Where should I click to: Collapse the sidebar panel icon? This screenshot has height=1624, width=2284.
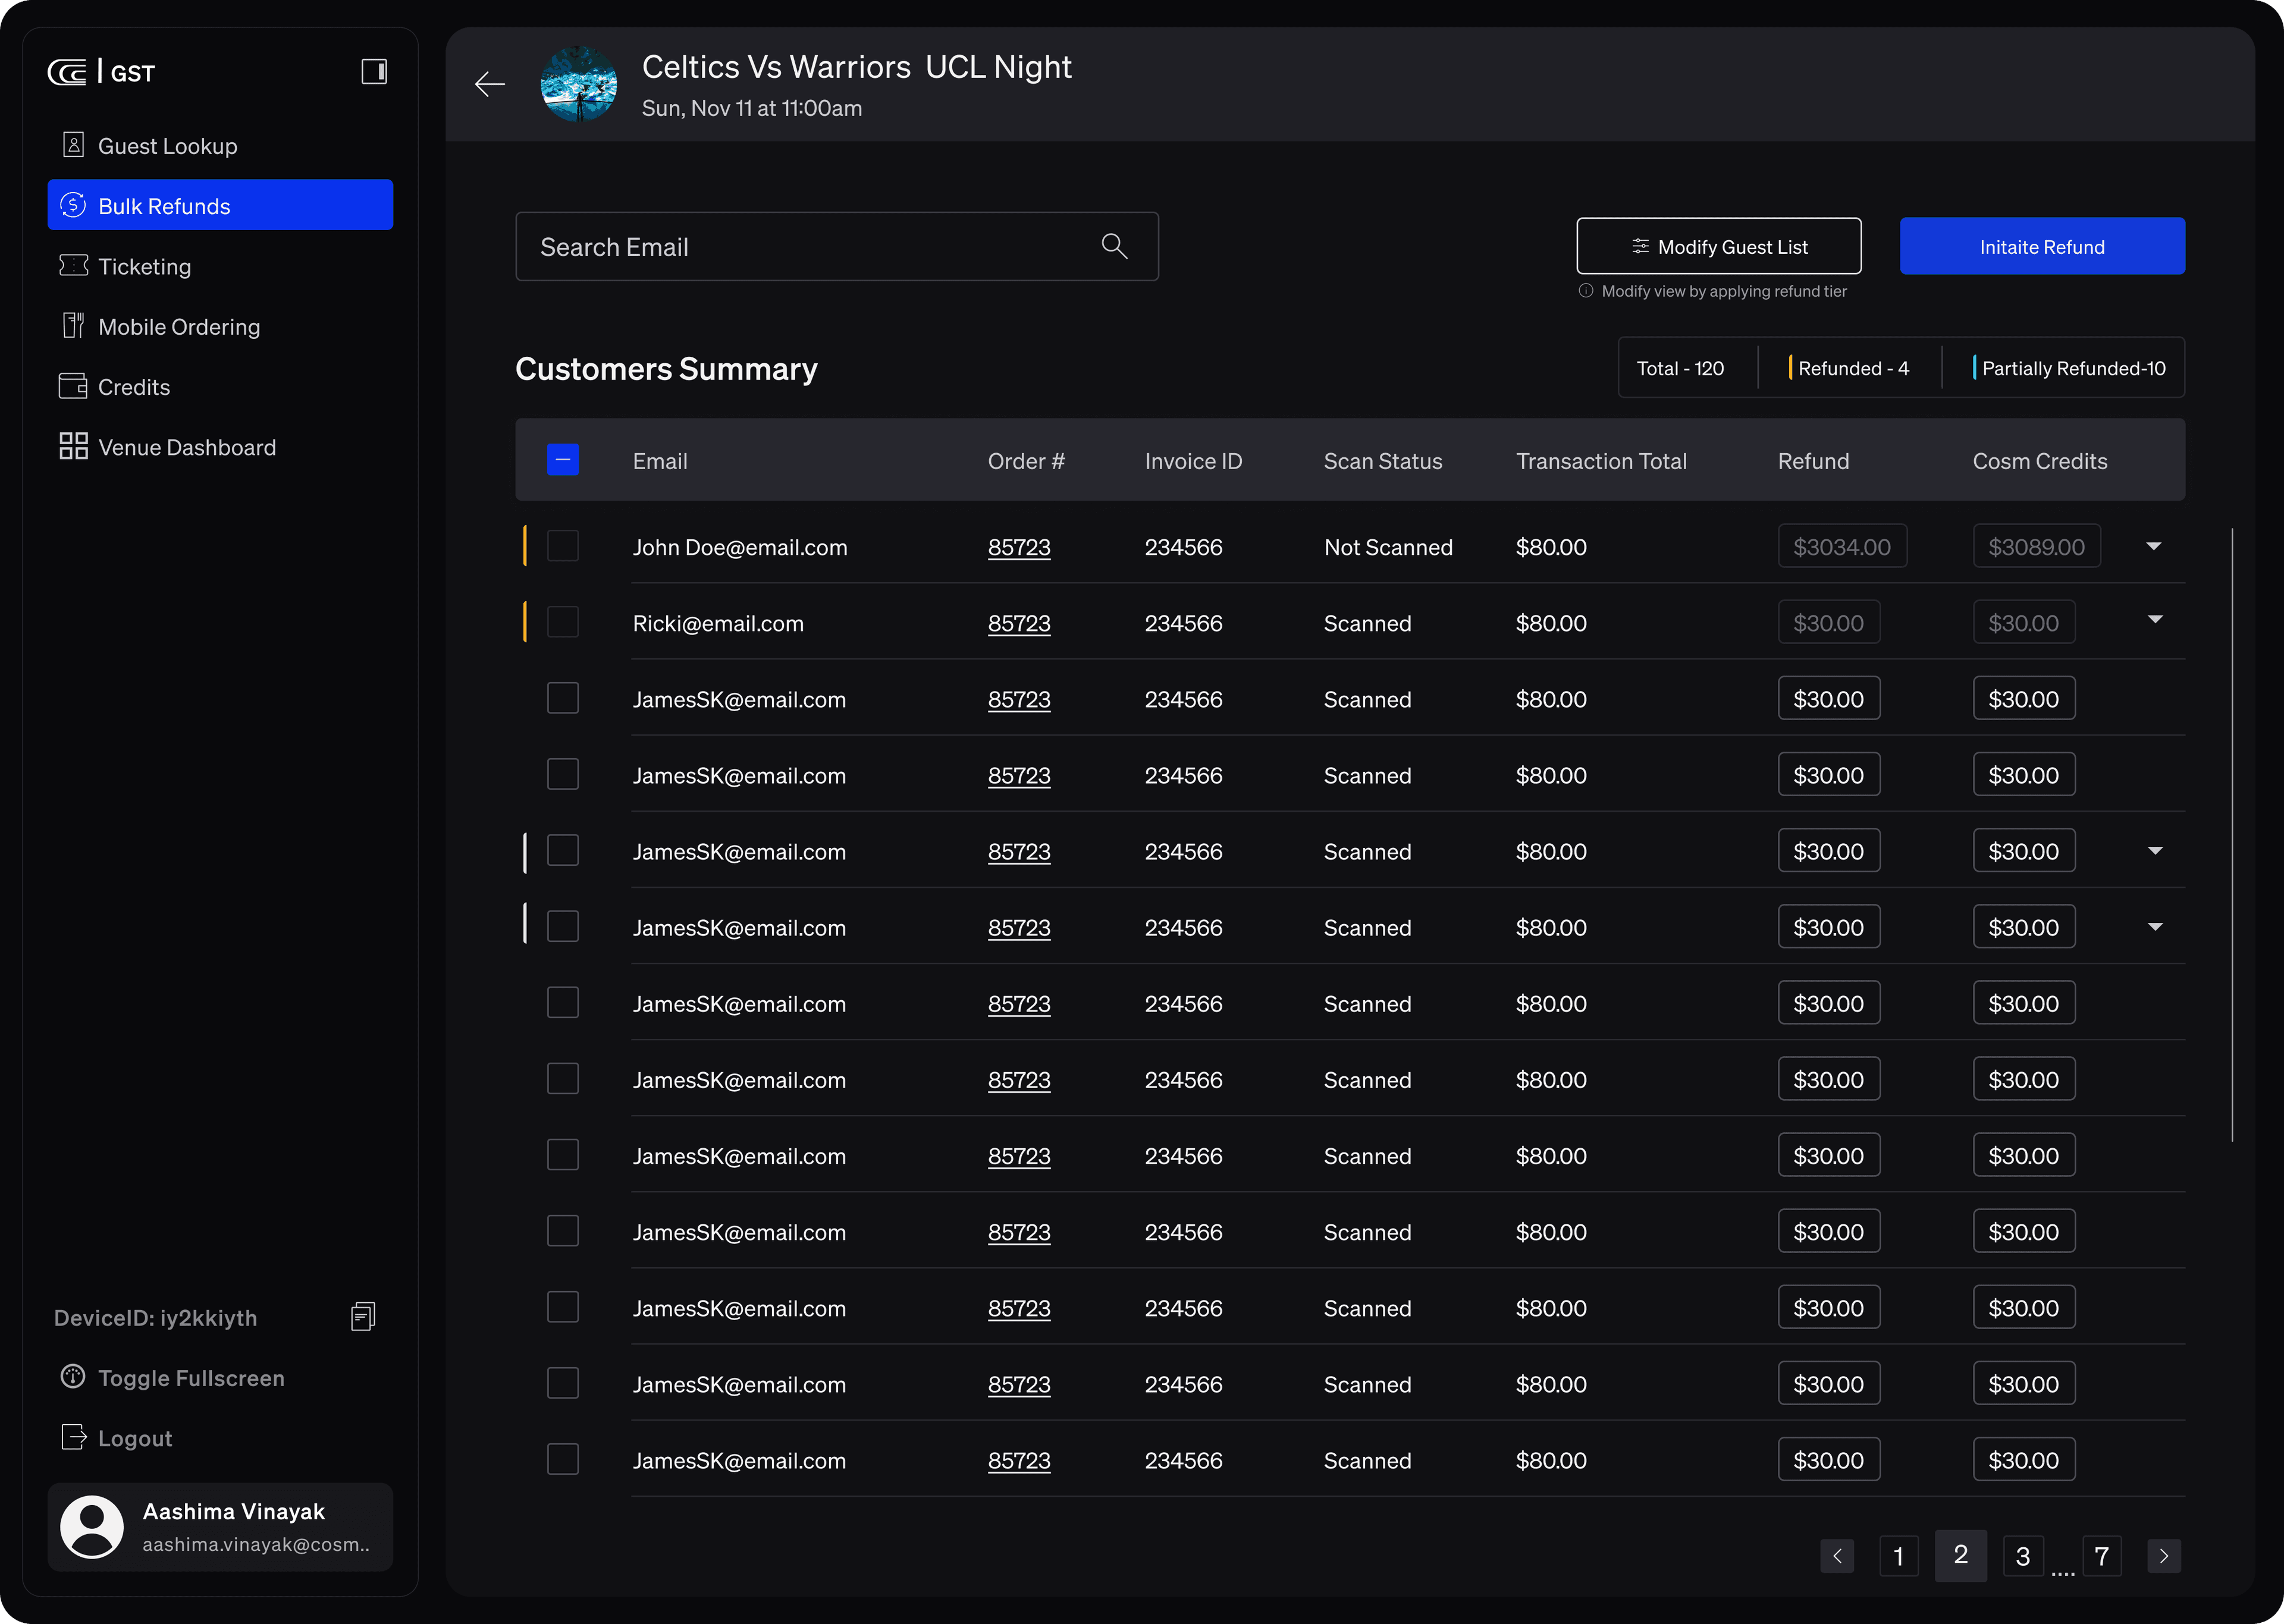pos(374,72)
